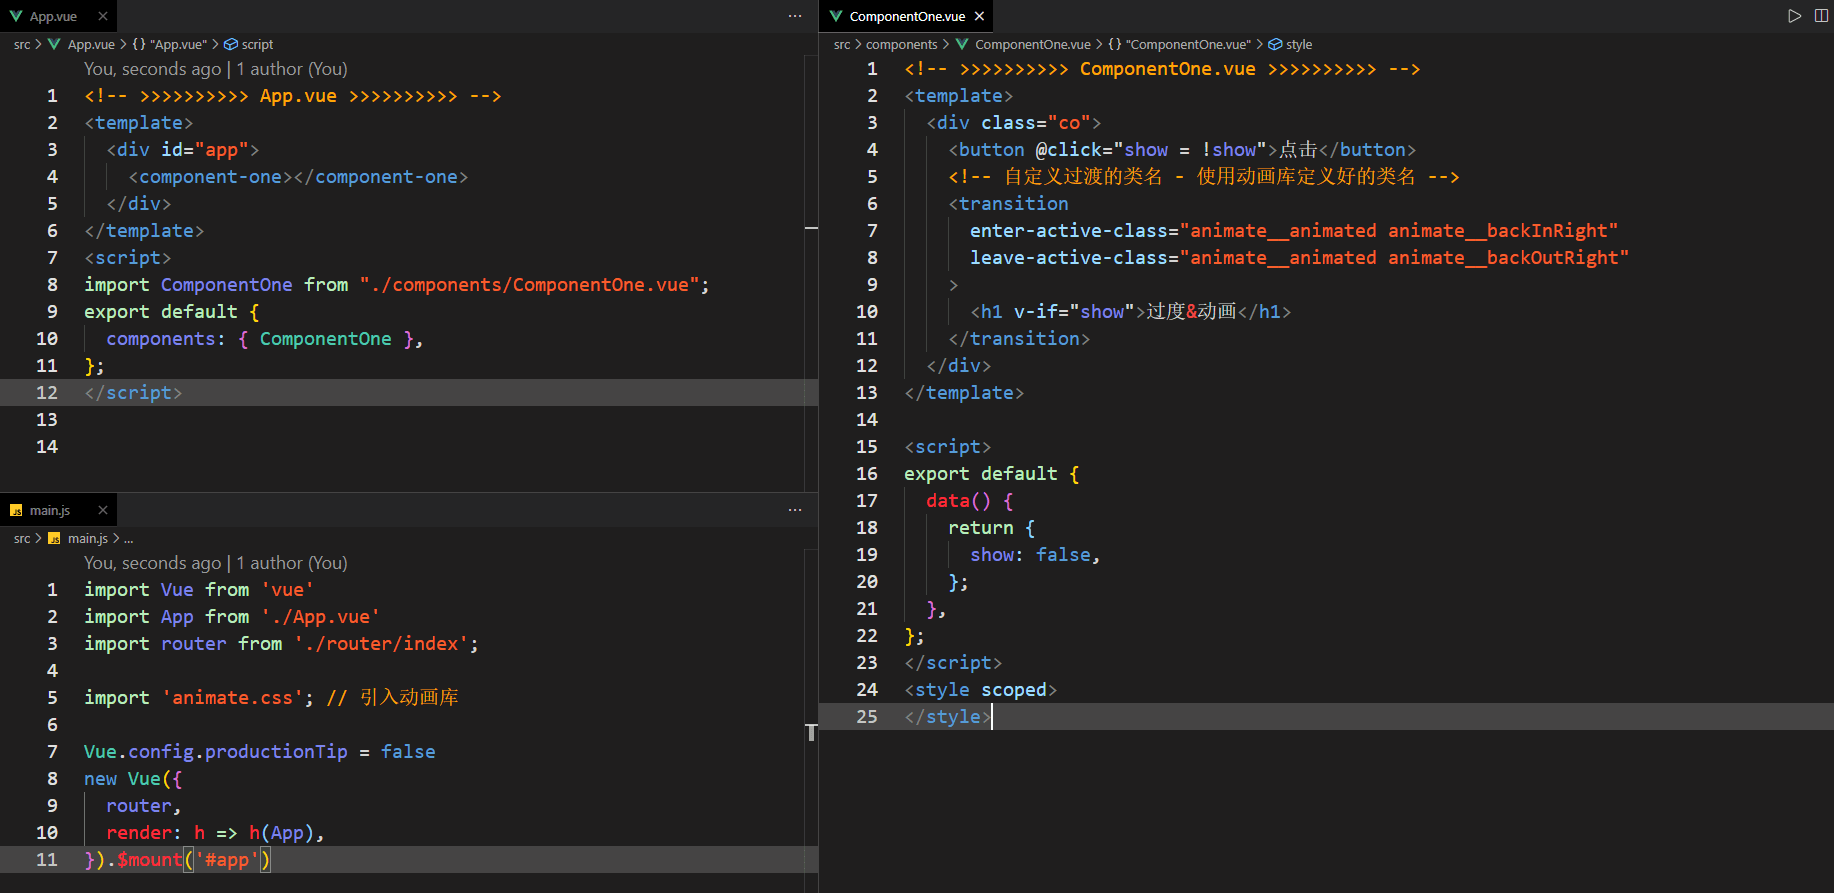The height and width of the screenshot is (893, 1834).
Task: Click '<div id="app">' in App.vue
Action: 183,149
